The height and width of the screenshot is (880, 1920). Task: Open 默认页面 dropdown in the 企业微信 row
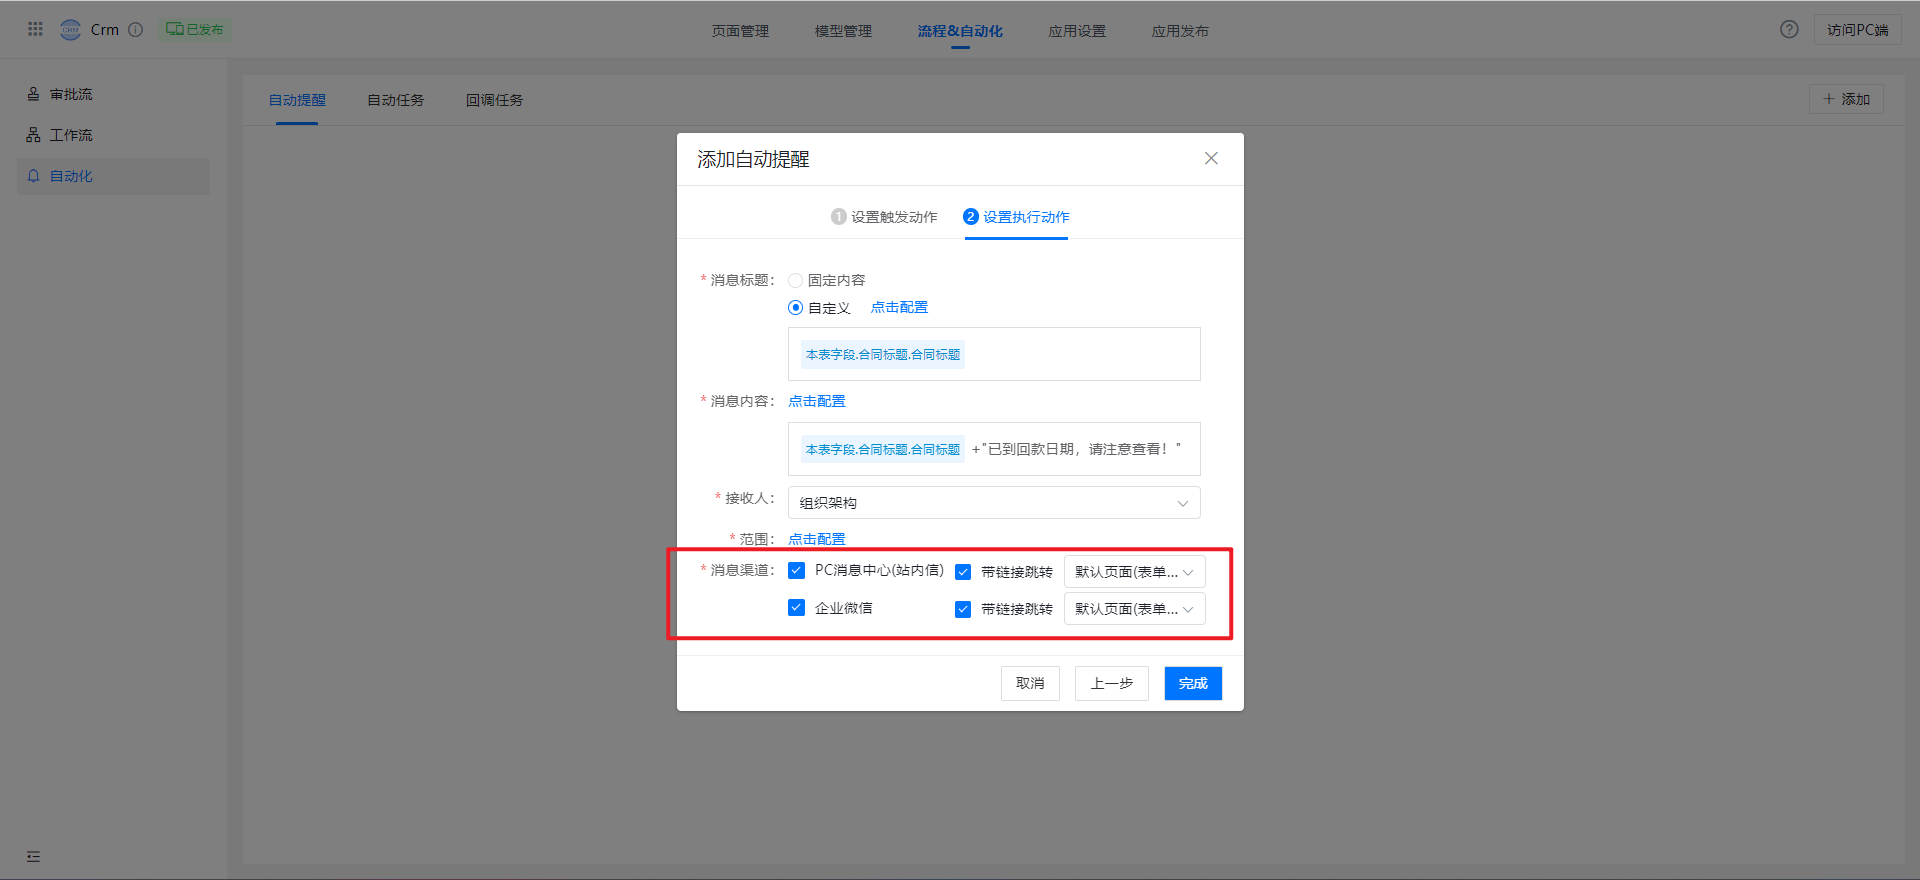(1134, 609)
